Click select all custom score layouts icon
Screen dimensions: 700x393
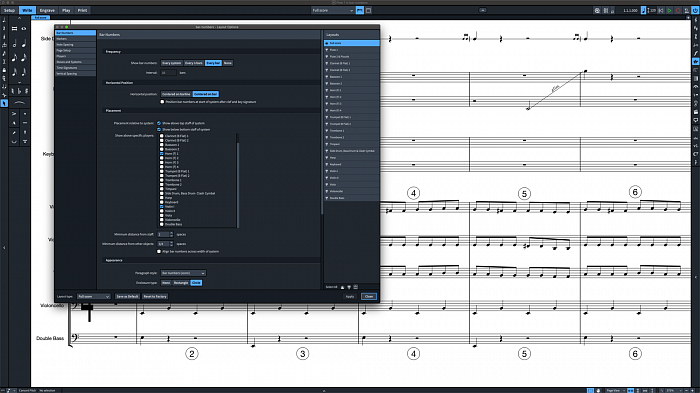point(355,287)
